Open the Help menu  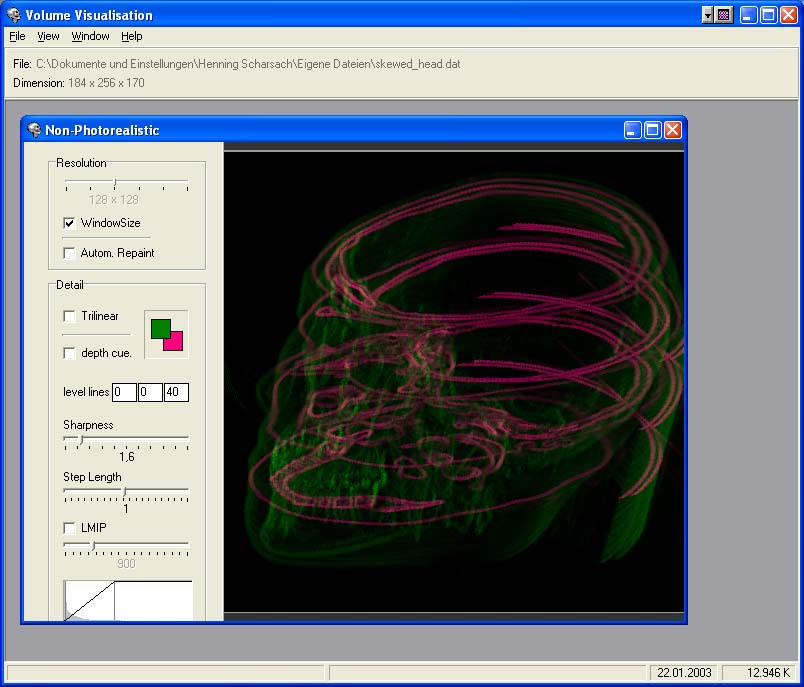[132, 36]
